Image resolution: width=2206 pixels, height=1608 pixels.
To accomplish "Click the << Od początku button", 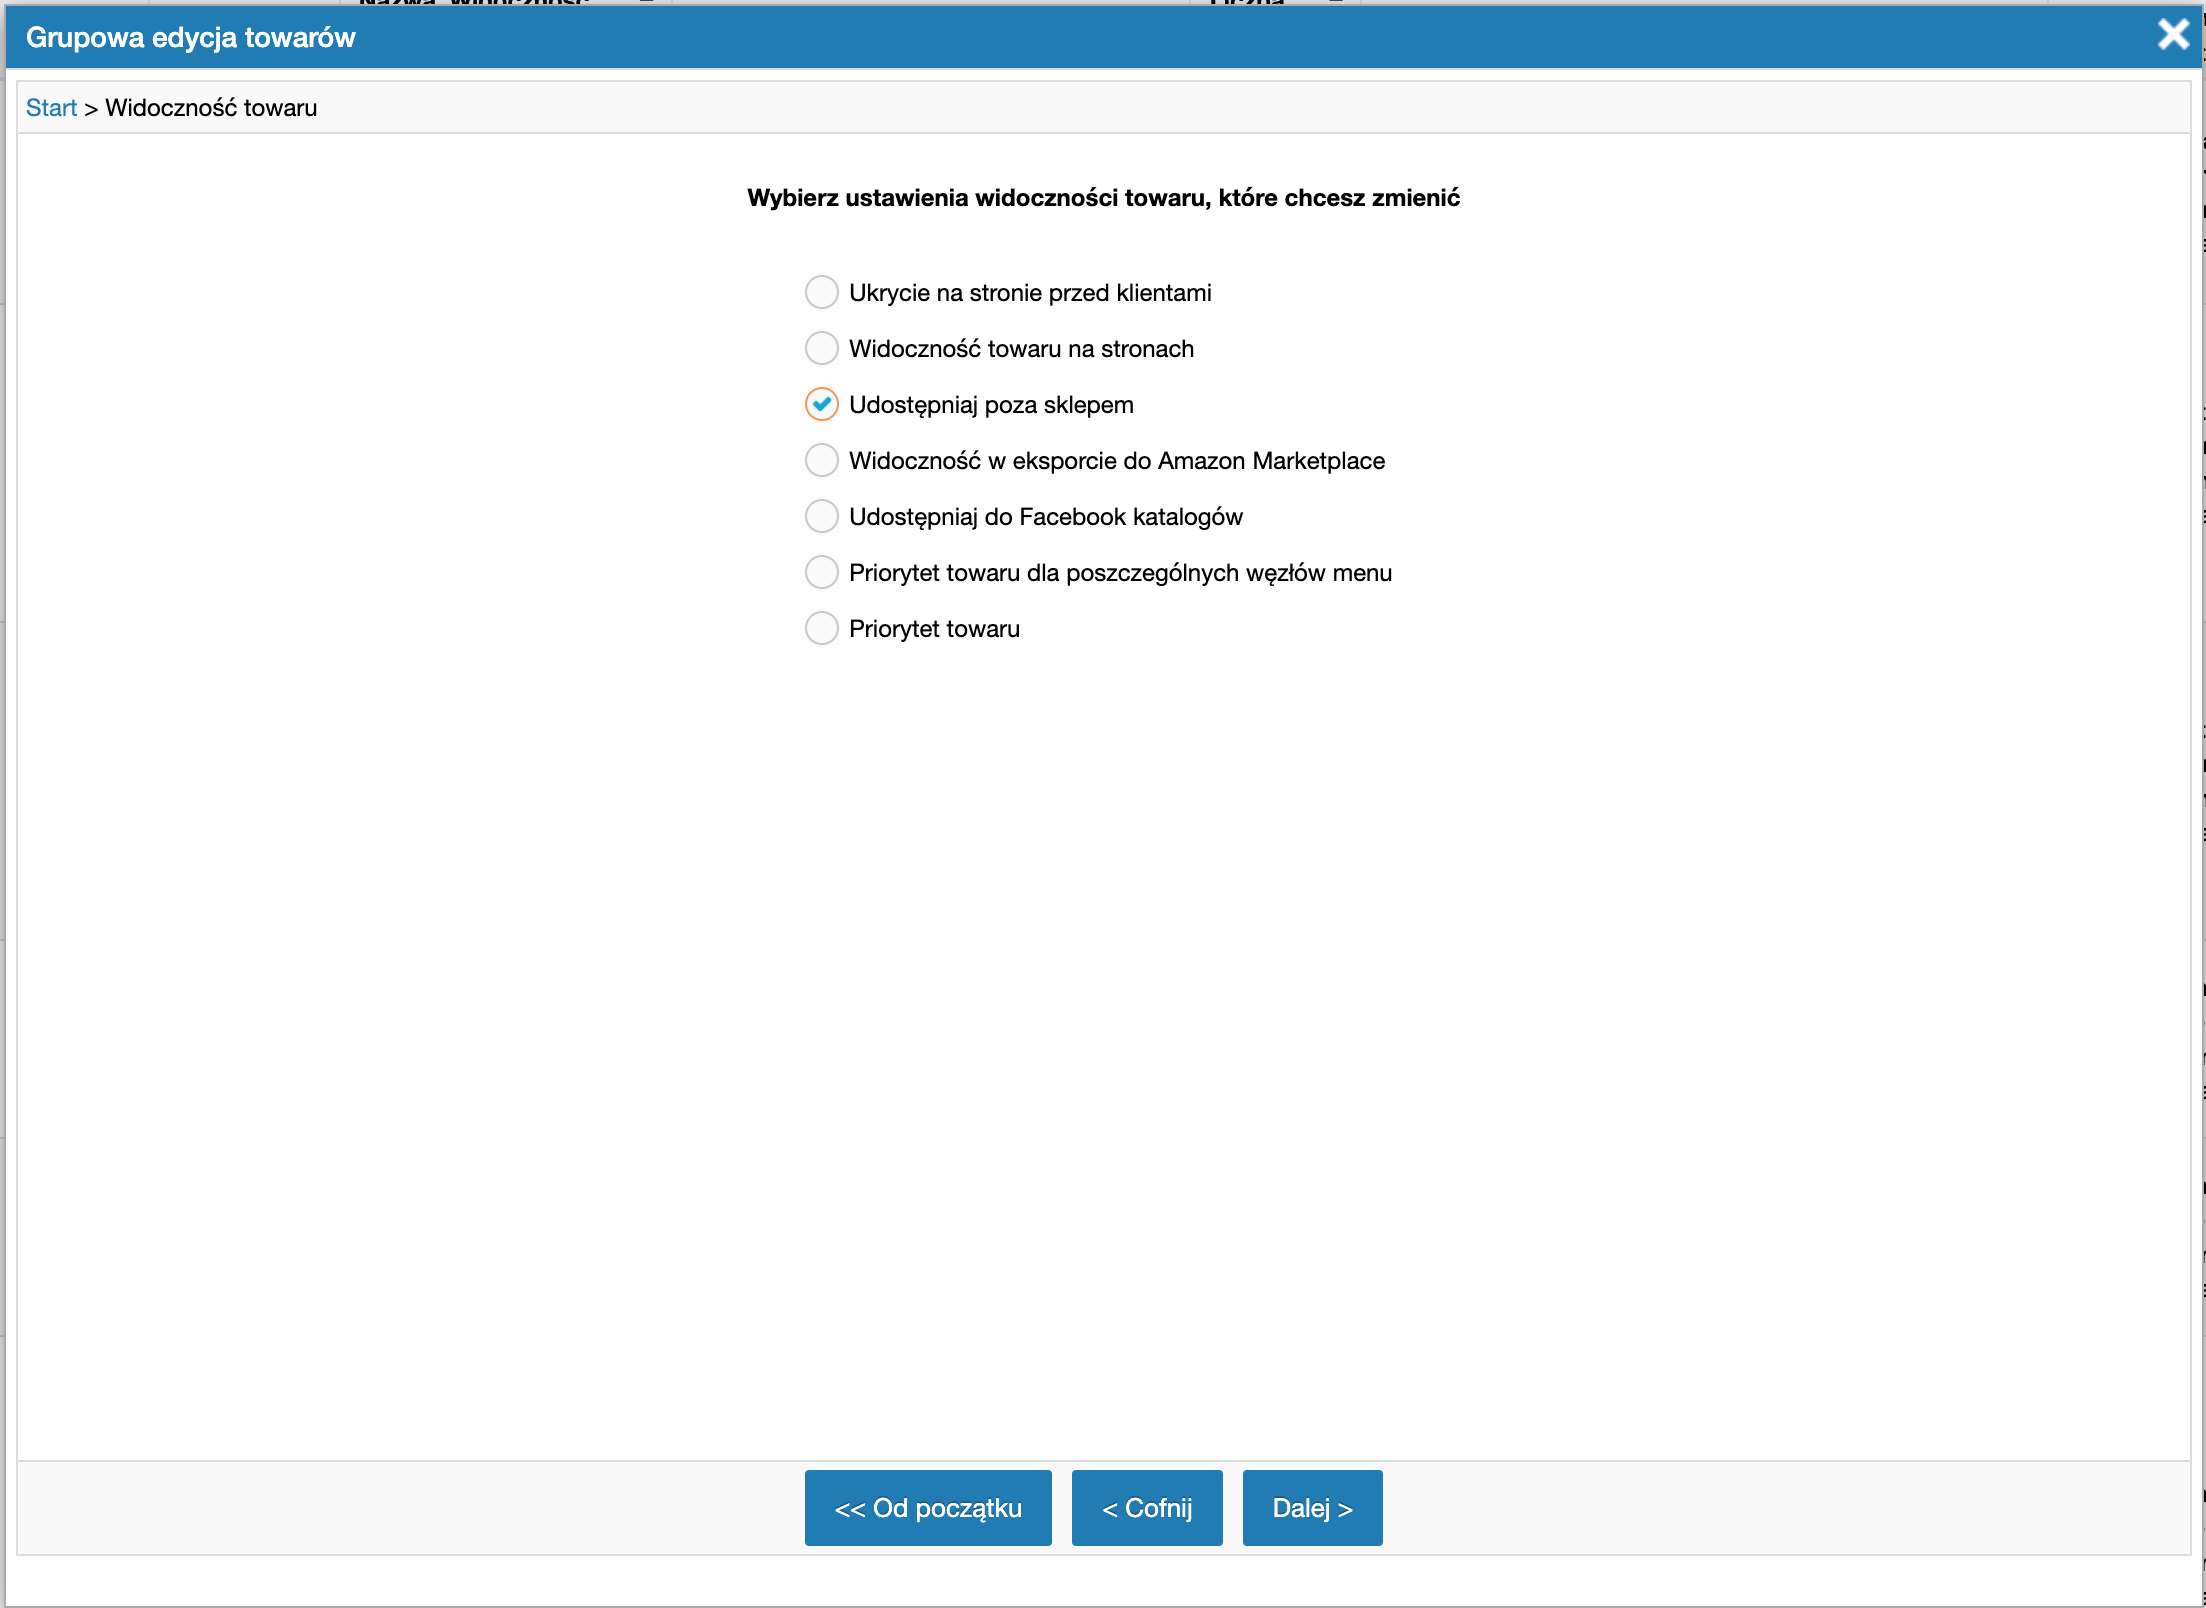I will pyautogui.click(x=928, y=1508).
